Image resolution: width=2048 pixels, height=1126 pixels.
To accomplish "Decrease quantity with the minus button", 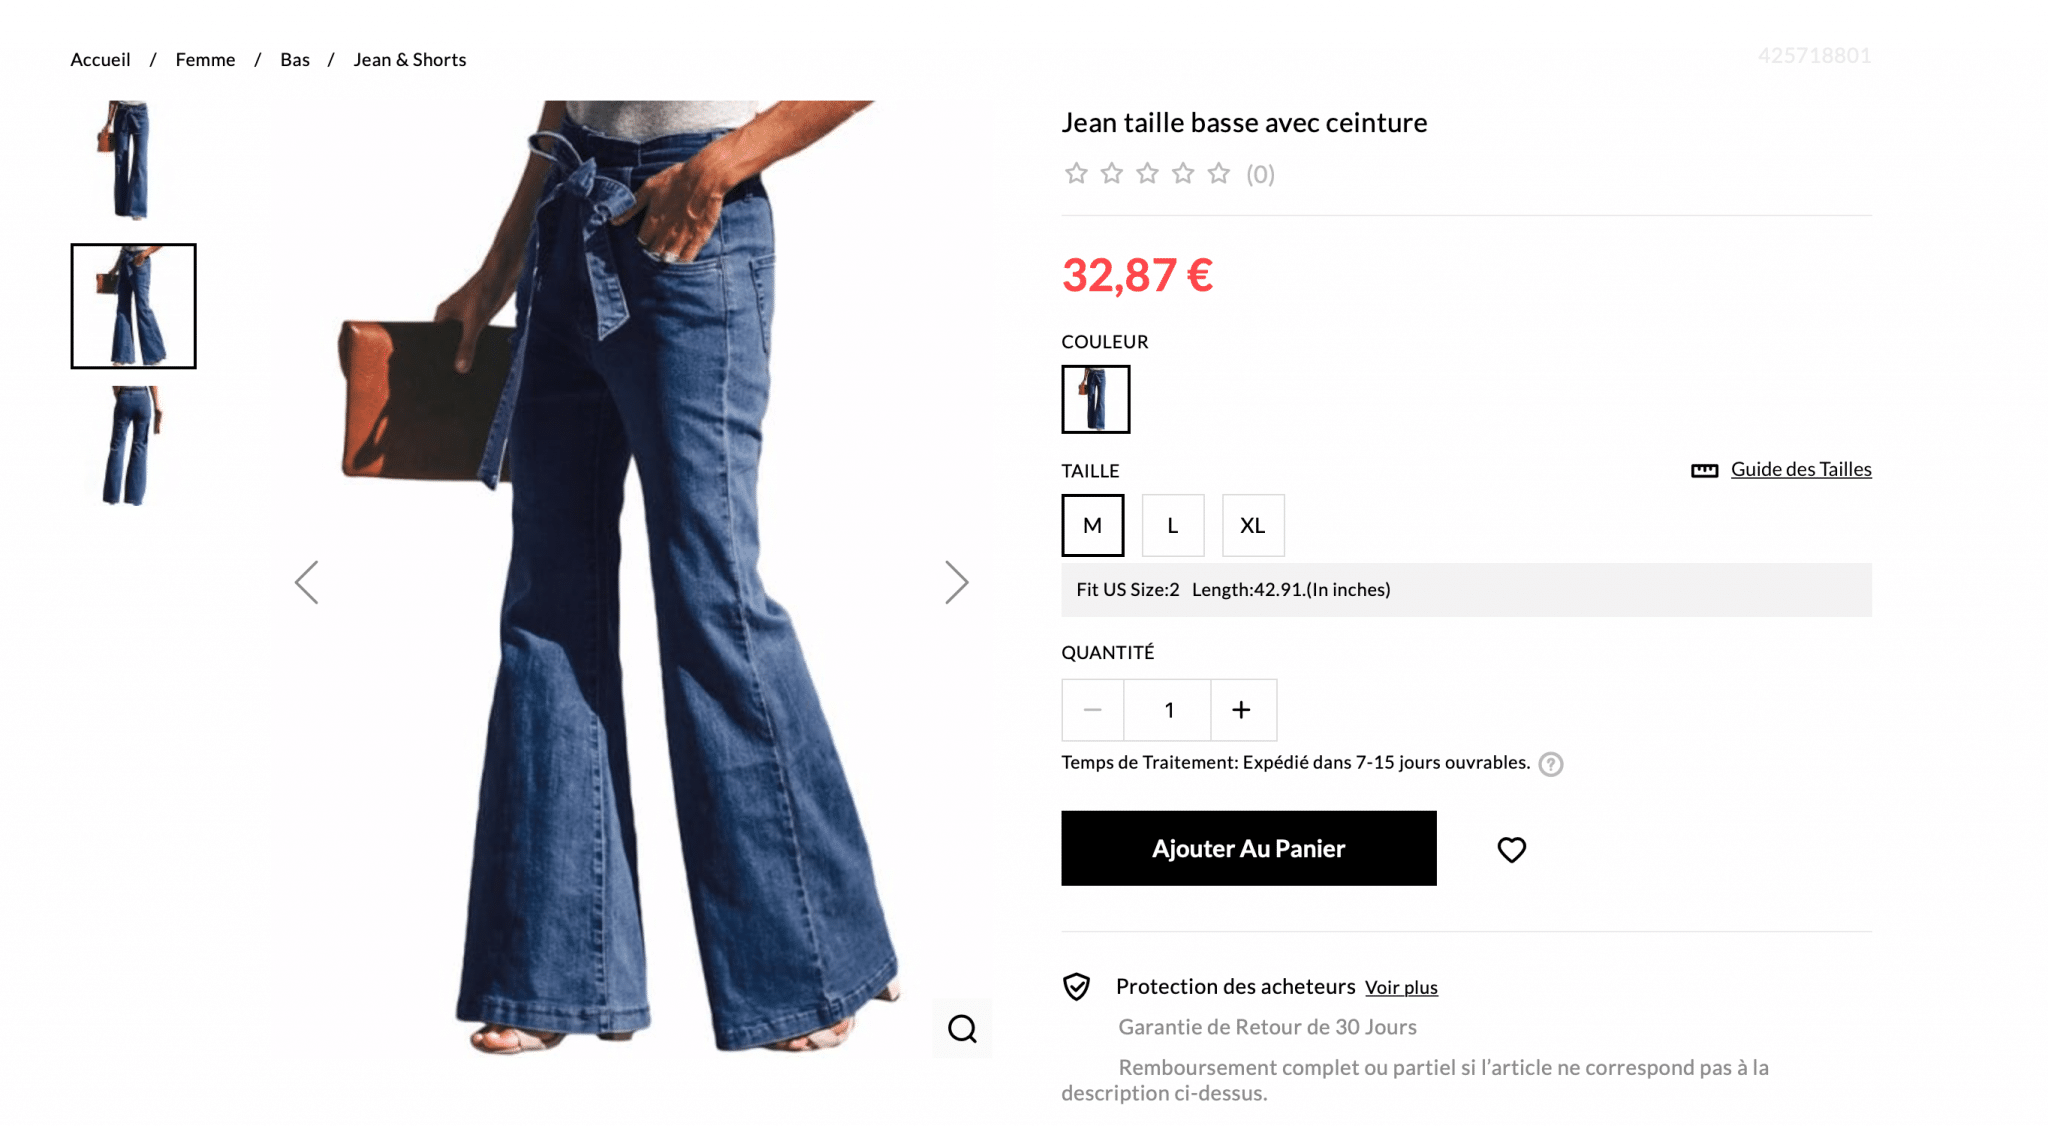I will (1092, 710).
